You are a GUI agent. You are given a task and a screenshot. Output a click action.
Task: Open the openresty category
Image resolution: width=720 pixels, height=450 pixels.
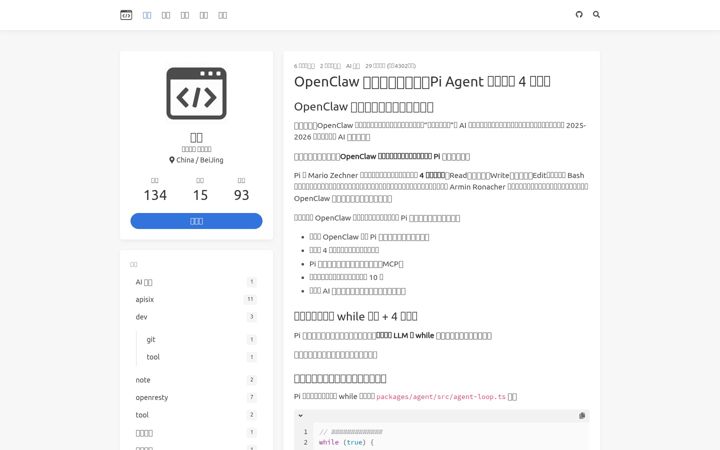coord(196,397)
